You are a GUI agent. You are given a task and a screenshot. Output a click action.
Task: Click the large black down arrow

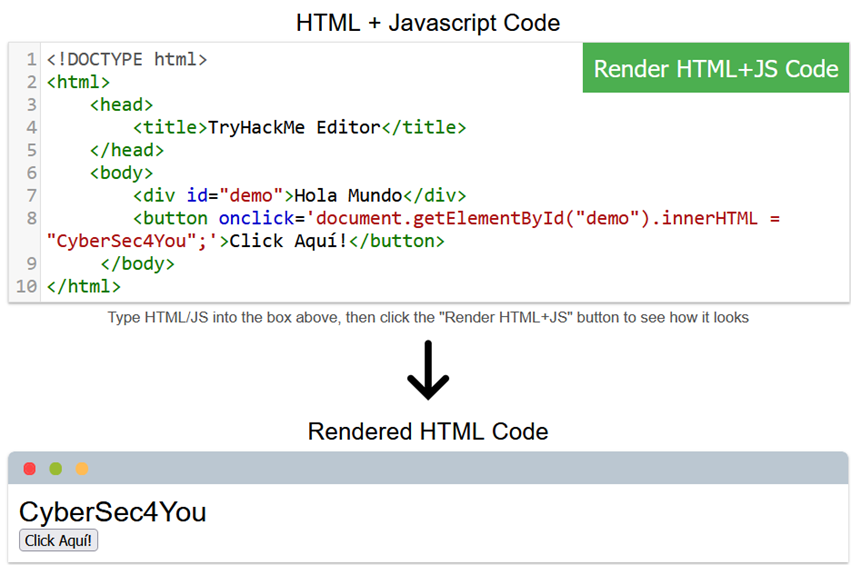tap(427, 371)
